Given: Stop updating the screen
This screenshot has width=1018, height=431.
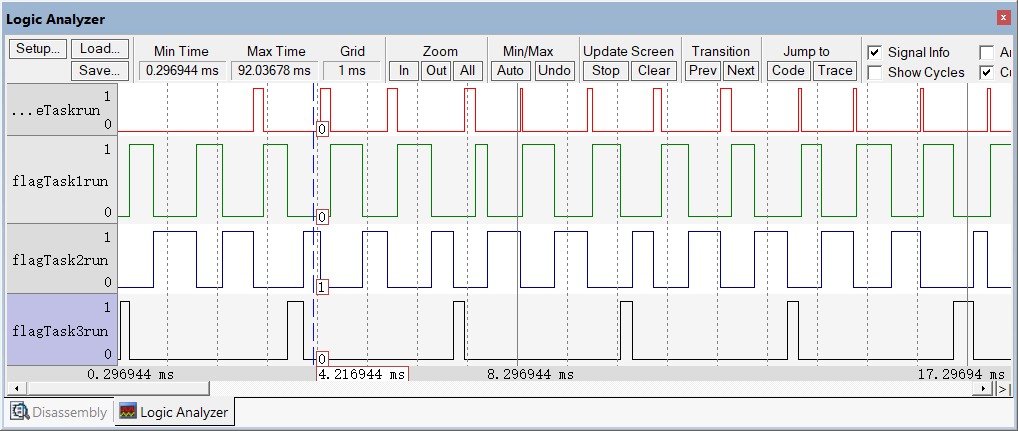Looking at the screenshot, I should [x=606, y=71].
